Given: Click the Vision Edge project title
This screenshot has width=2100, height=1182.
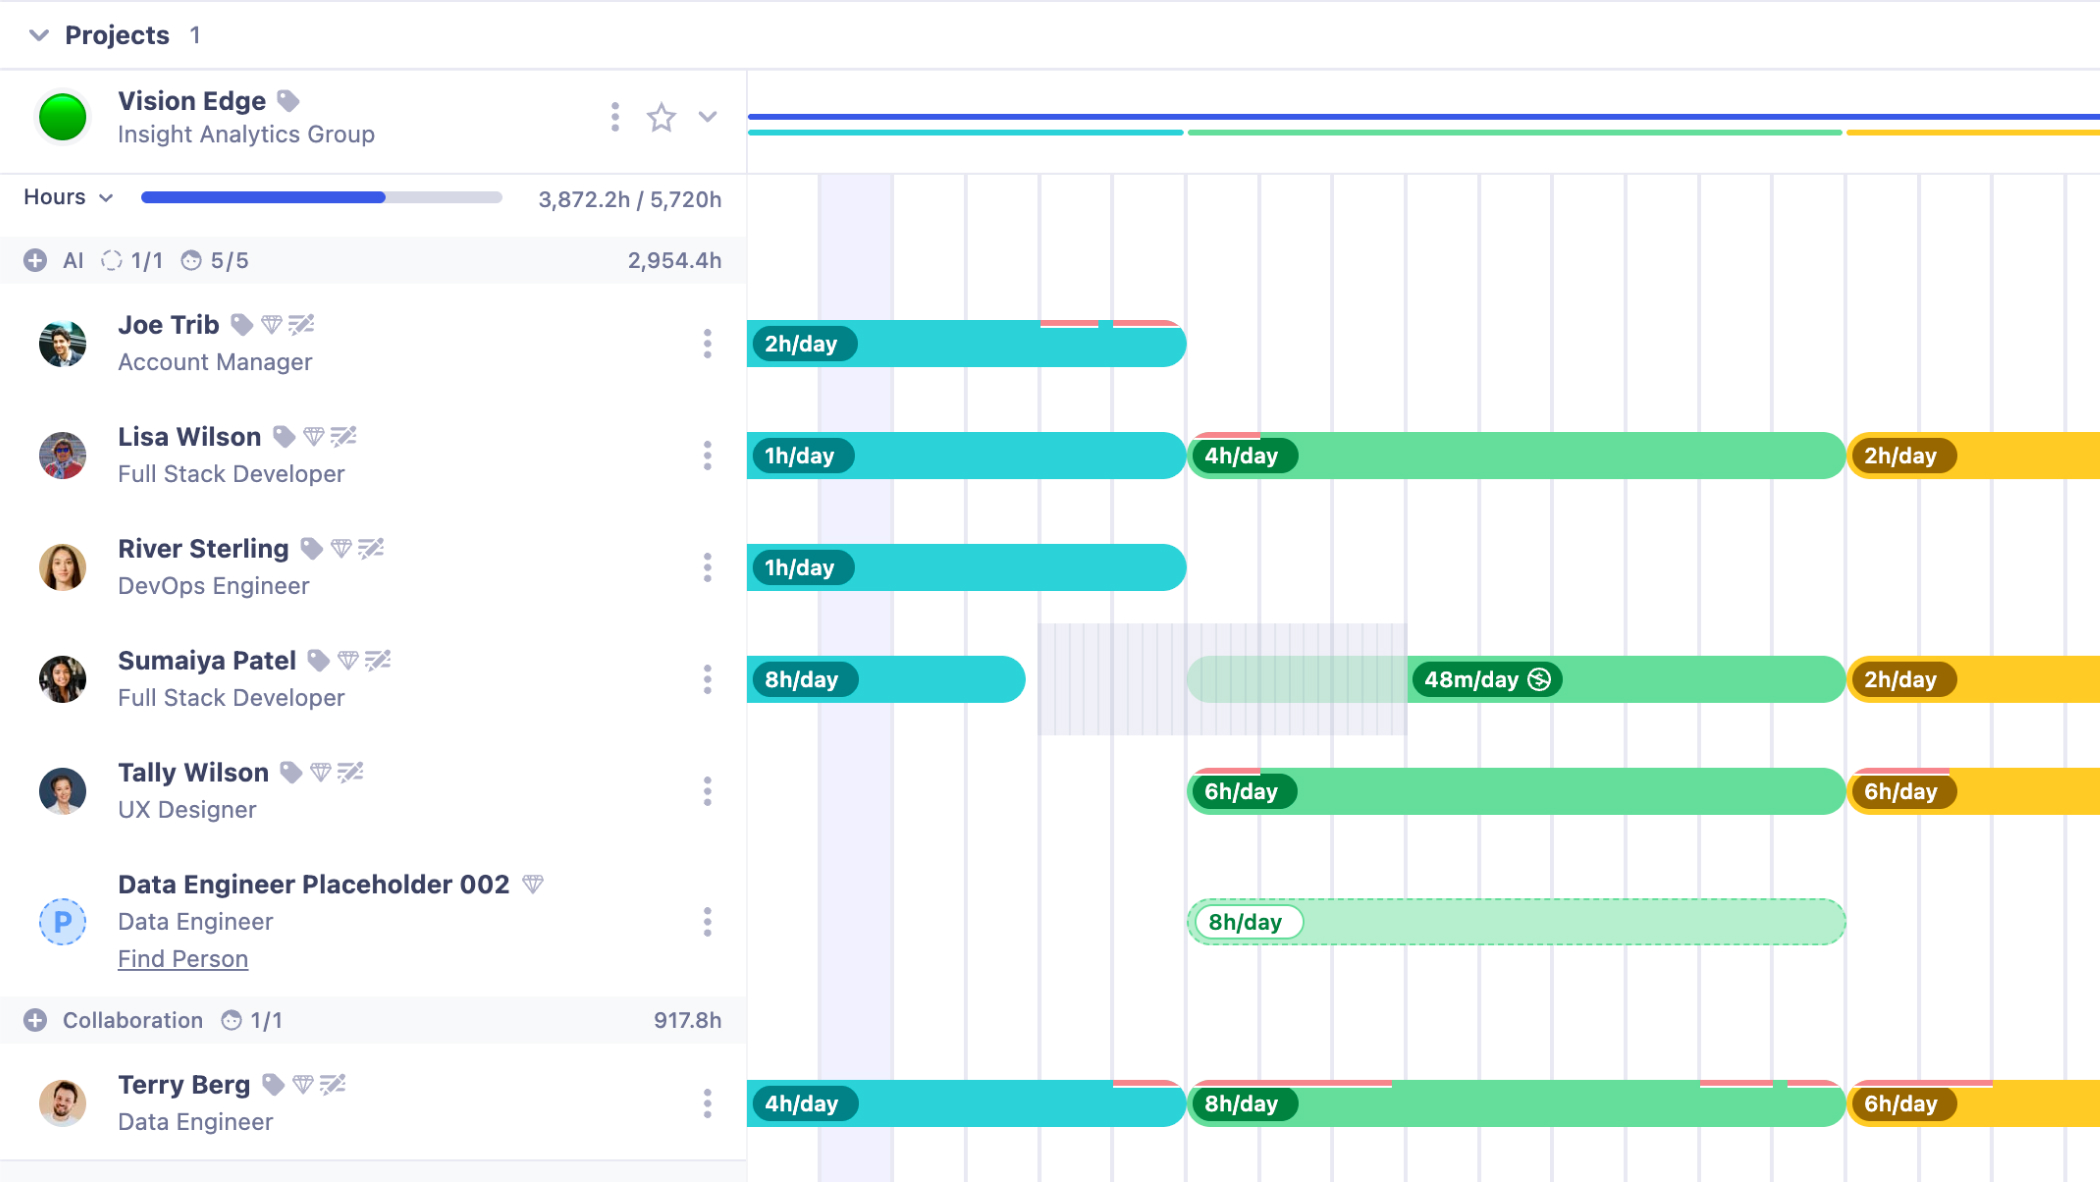Looking at the screenshot, I should point(192,100).
